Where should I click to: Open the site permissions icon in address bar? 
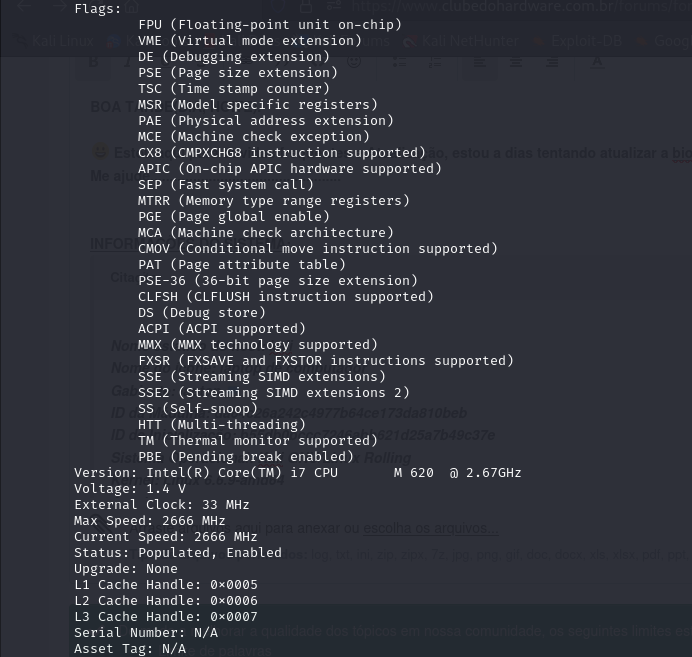pyautogui.click(x=334, y=6)
